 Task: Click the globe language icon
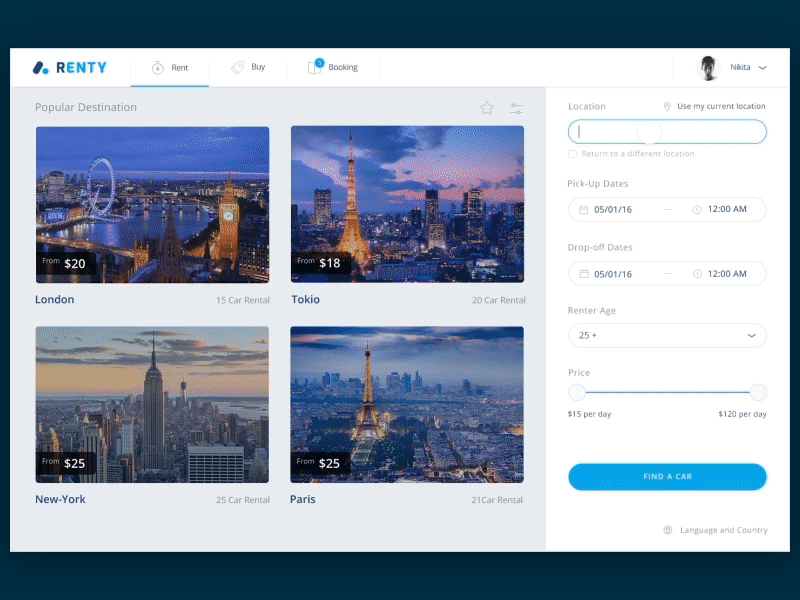[x=667, y=530]
